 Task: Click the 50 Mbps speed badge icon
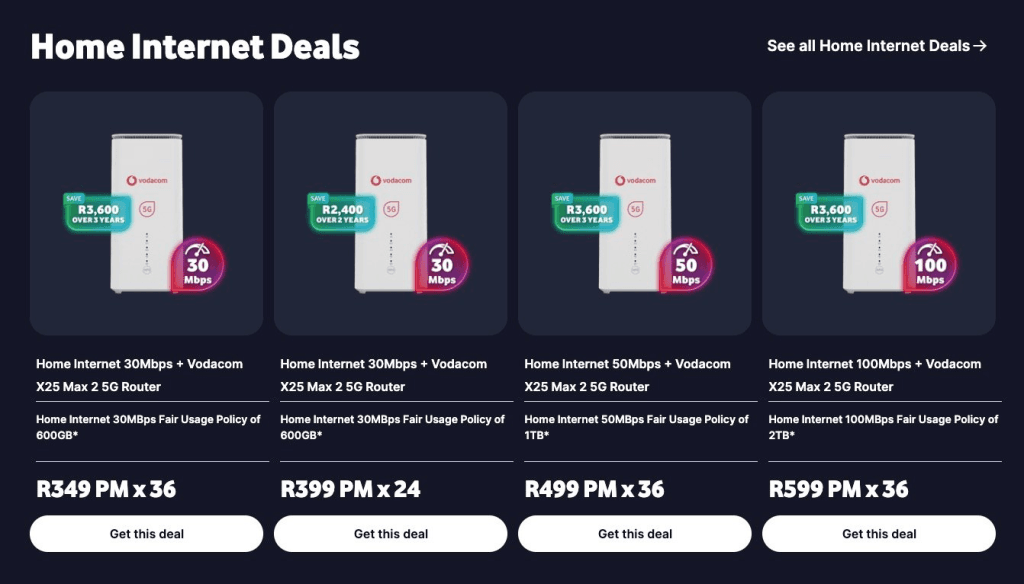(686, 267)
